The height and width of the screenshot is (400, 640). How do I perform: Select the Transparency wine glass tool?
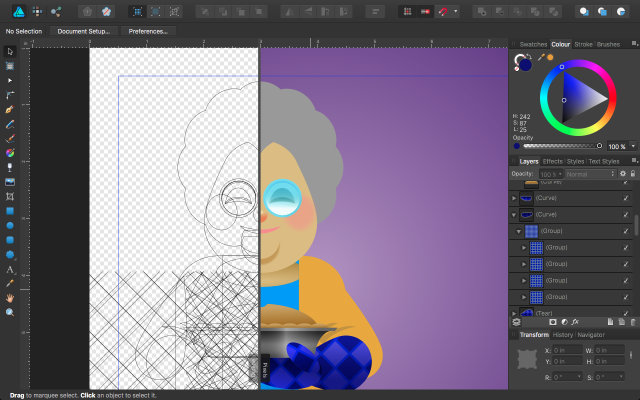tap(10, 167)
